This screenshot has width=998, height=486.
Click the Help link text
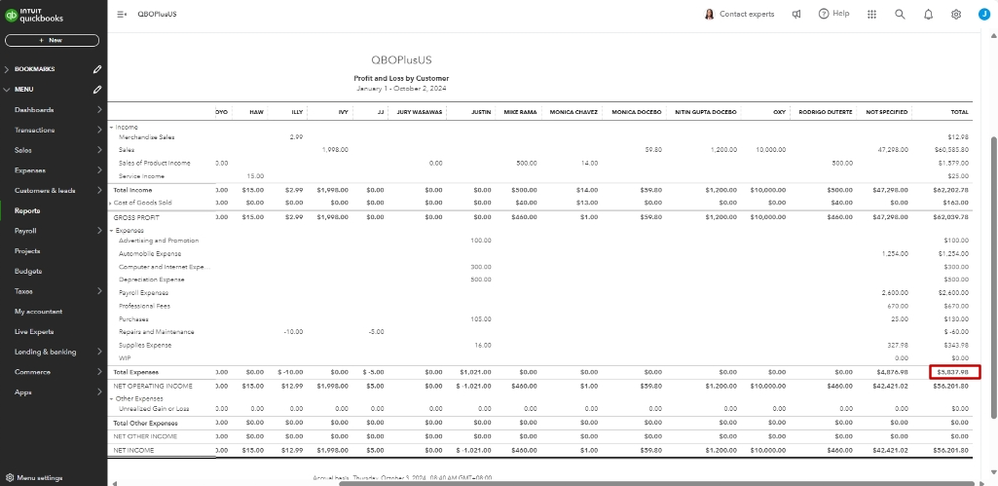(841, 13)
